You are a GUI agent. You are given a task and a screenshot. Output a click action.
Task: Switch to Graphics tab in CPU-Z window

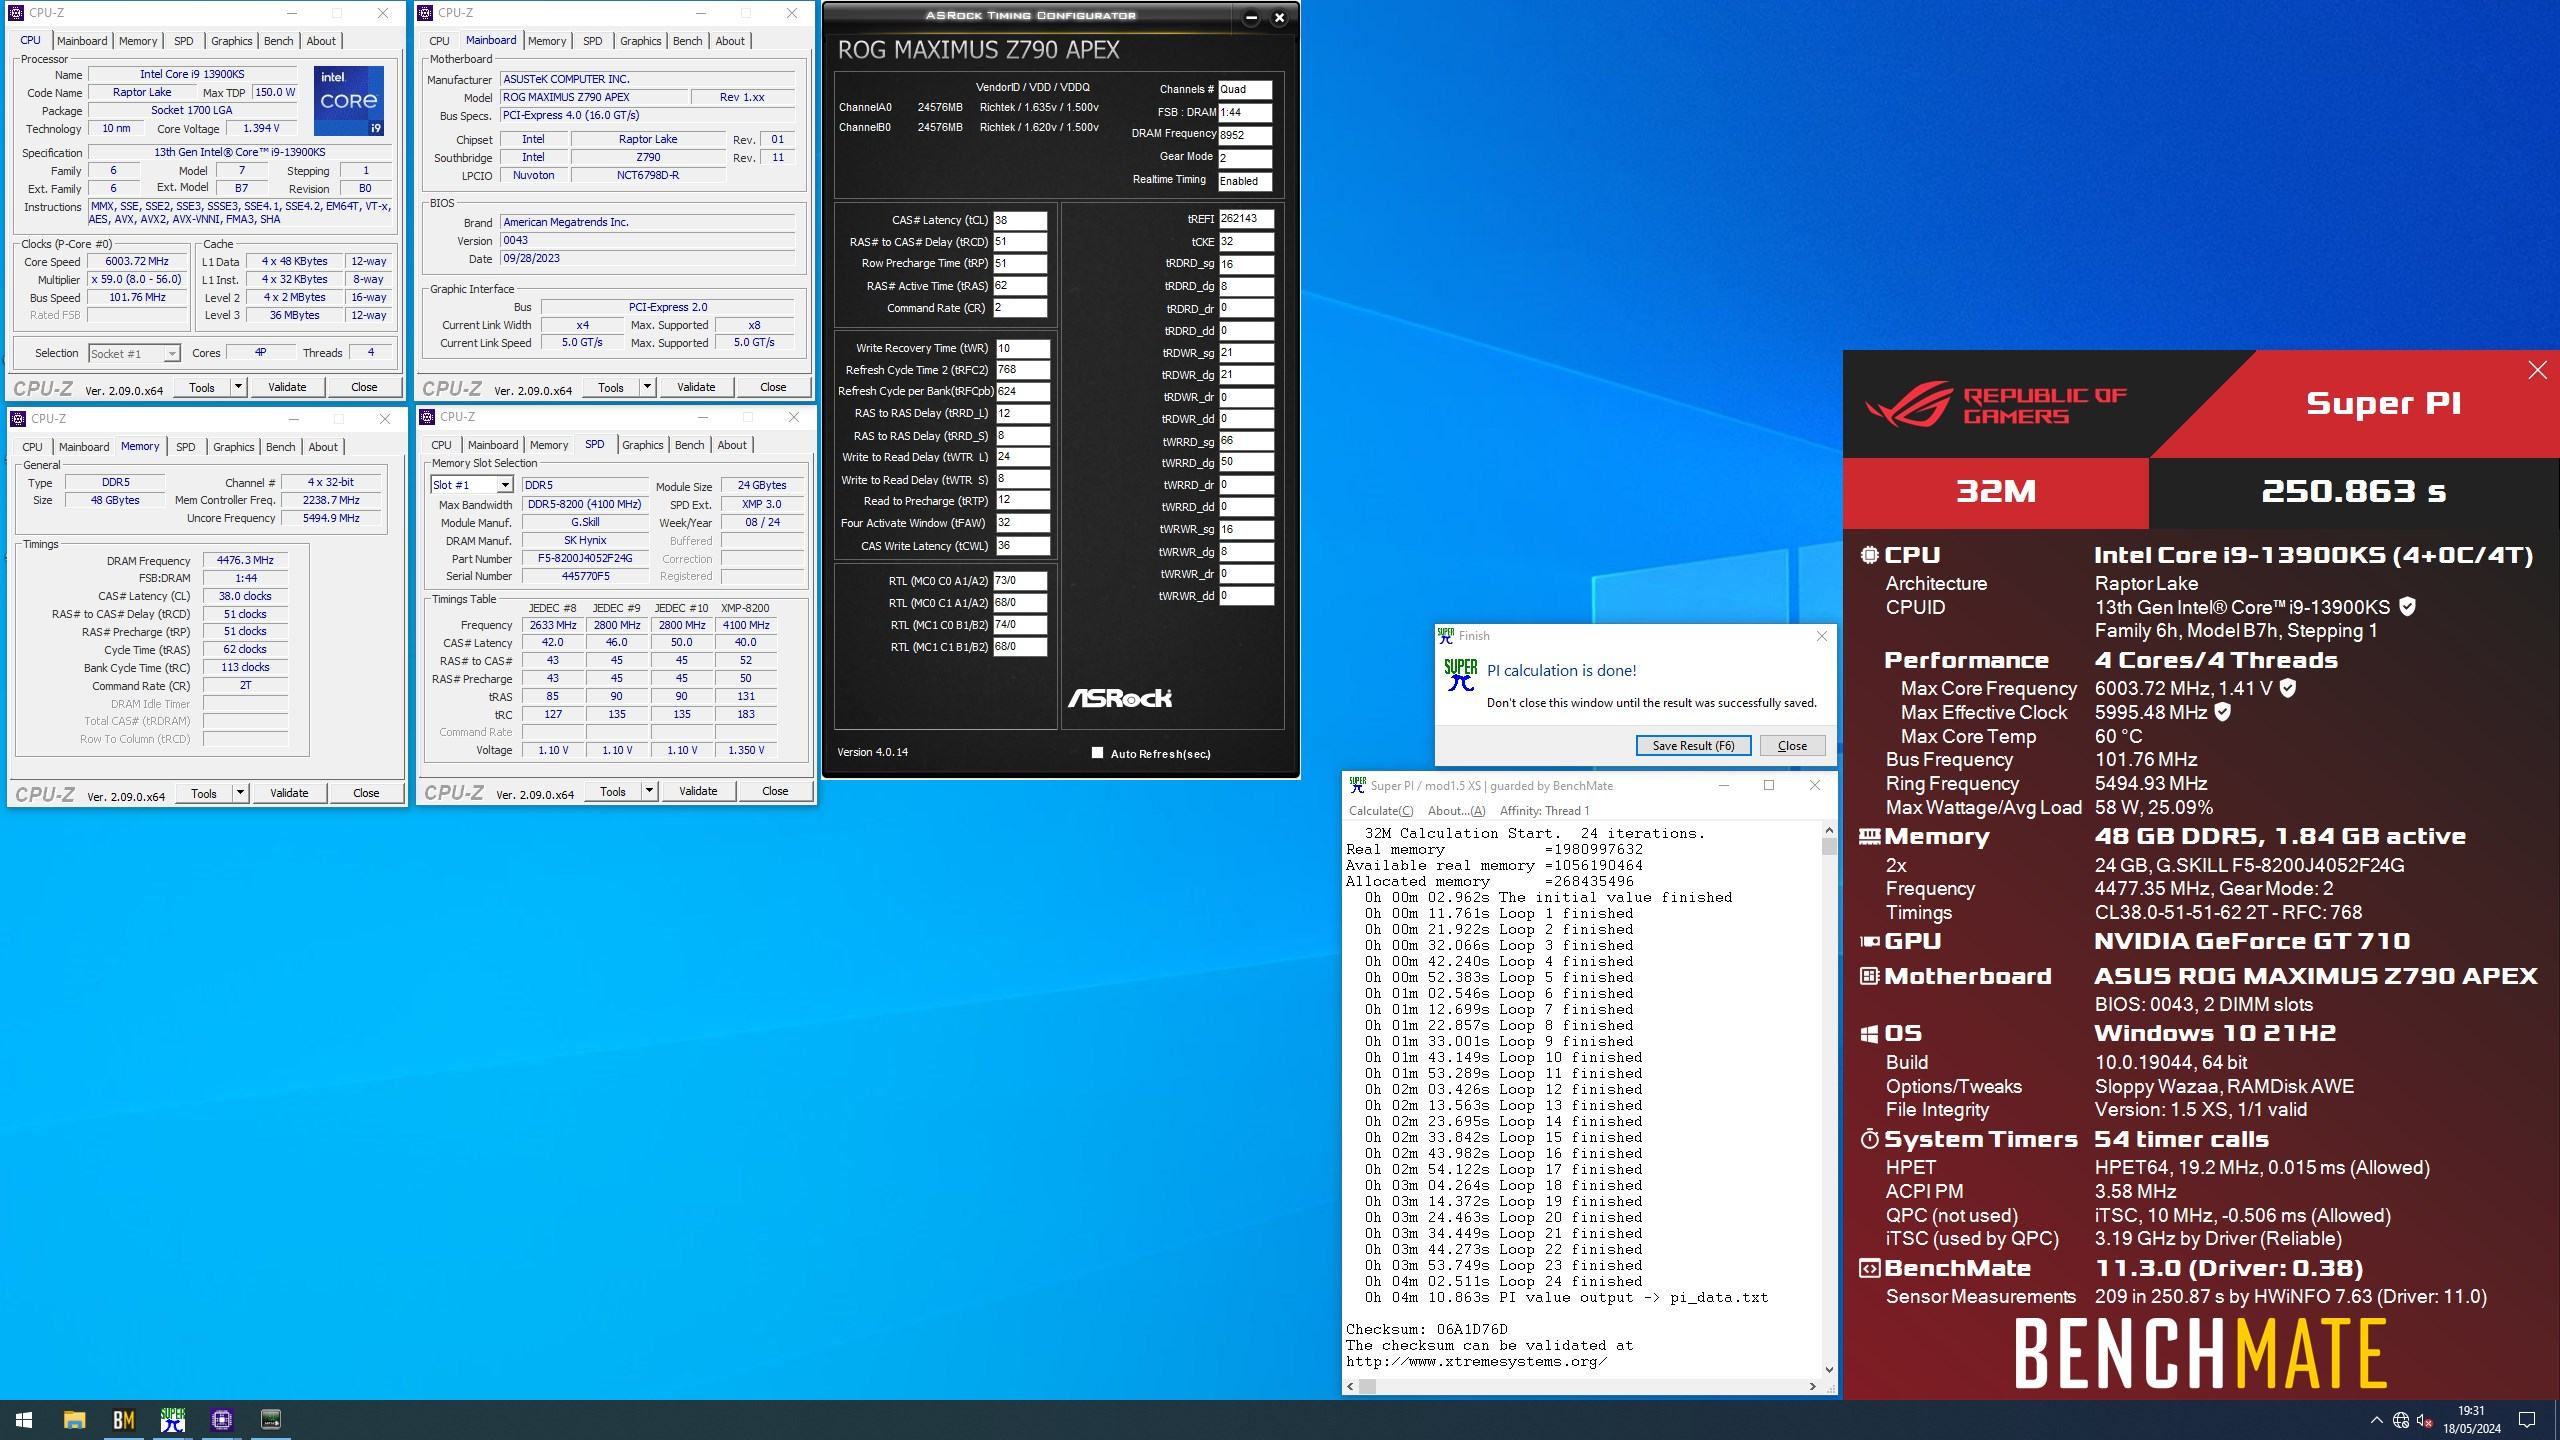(x=230, y=39)
